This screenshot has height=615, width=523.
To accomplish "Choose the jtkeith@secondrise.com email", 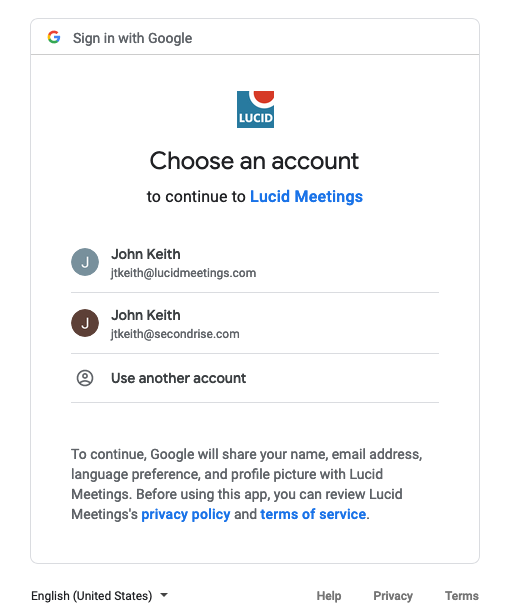I will (x=175, y=334).
